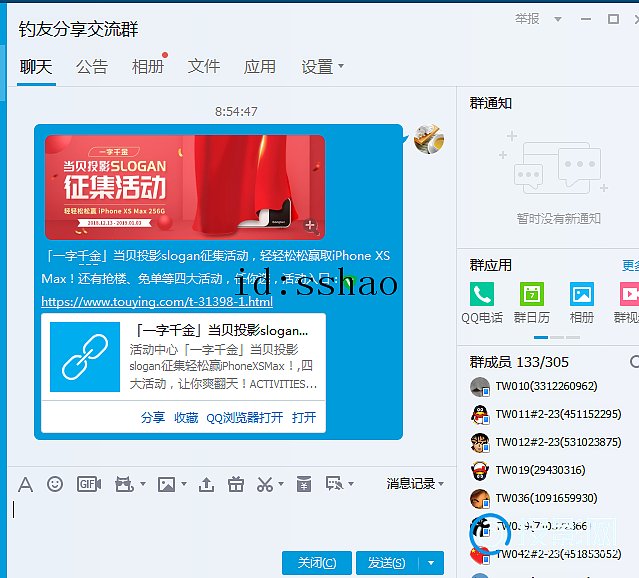Open the title bar dropdown arrow
The height and width of the screenshot is (578, 639).
(x=558, y=19)
